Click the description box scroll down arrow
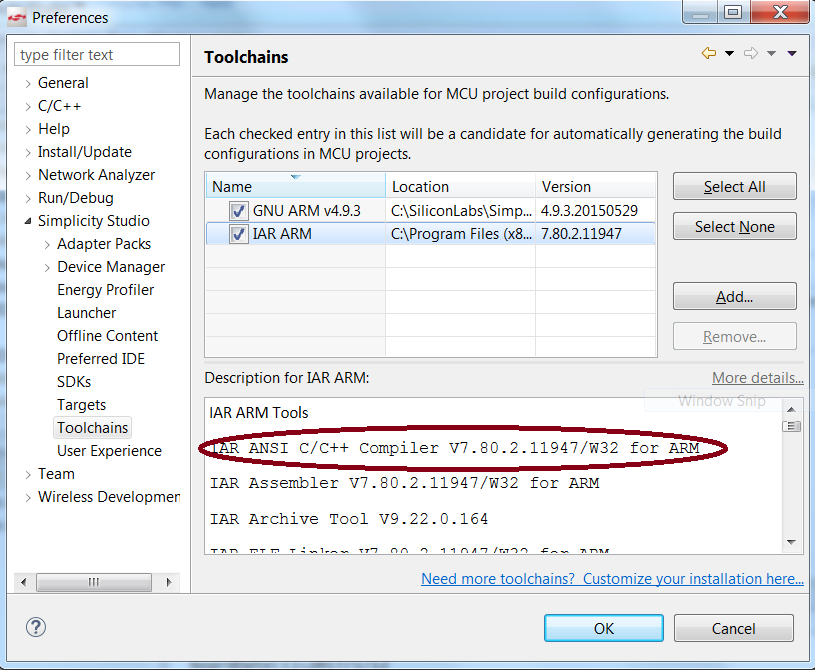Screen dimensions: 815x670 (792, 542)
